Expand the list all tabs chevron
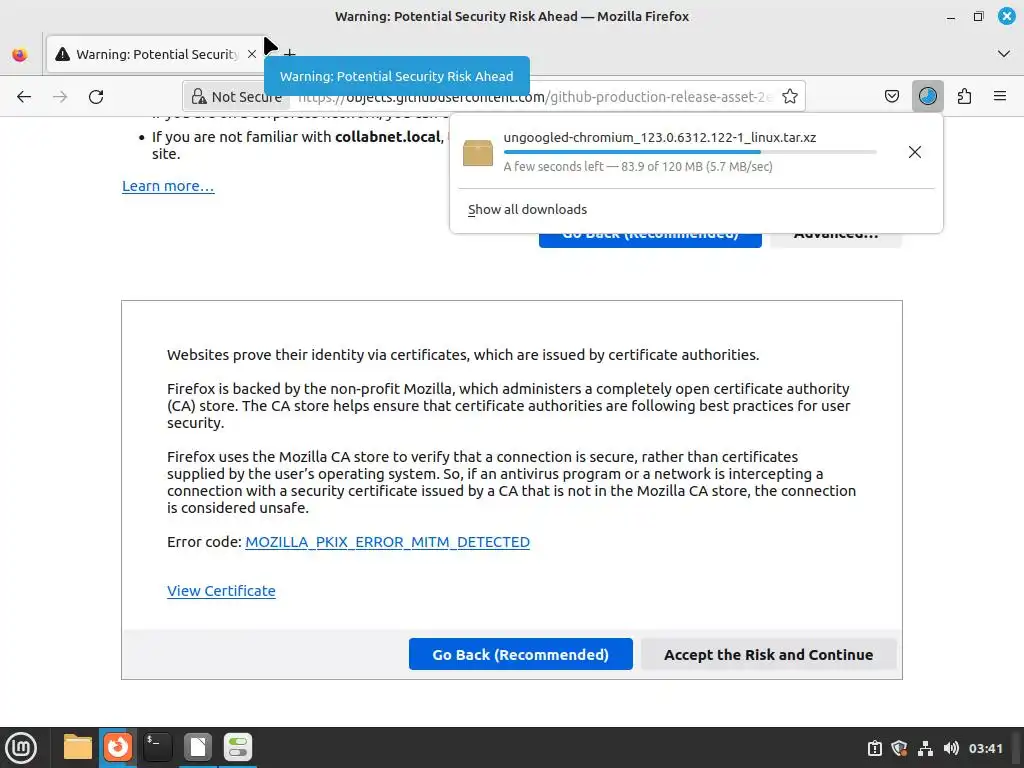The height and width of the screenshot is (768, 1024). pyautogui.click(x=1004, y=54)
